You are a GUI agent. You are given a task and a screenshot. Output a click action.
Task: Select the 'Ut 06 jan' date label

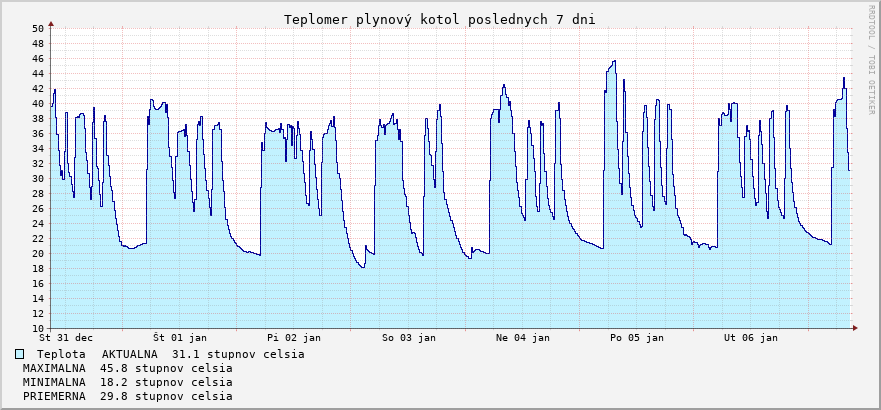pyautogui.click(x=751, y=338)
